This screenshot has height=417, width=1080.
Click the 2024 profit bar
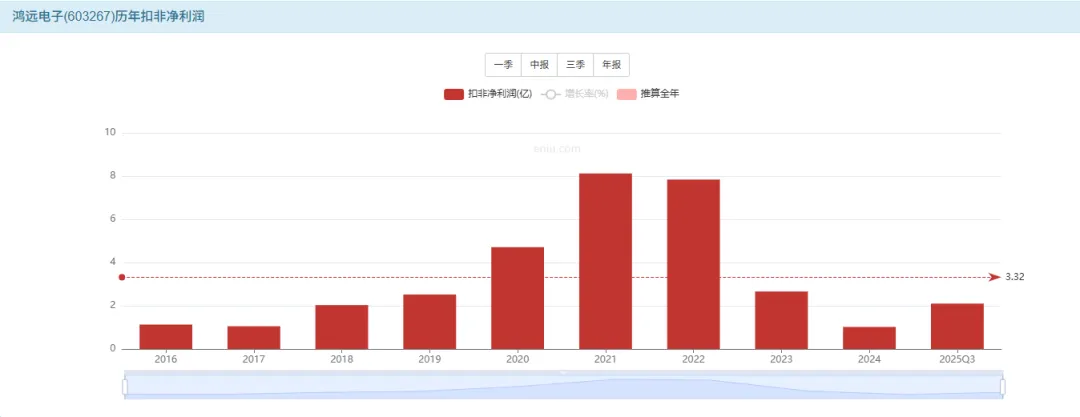coord(869,338)
